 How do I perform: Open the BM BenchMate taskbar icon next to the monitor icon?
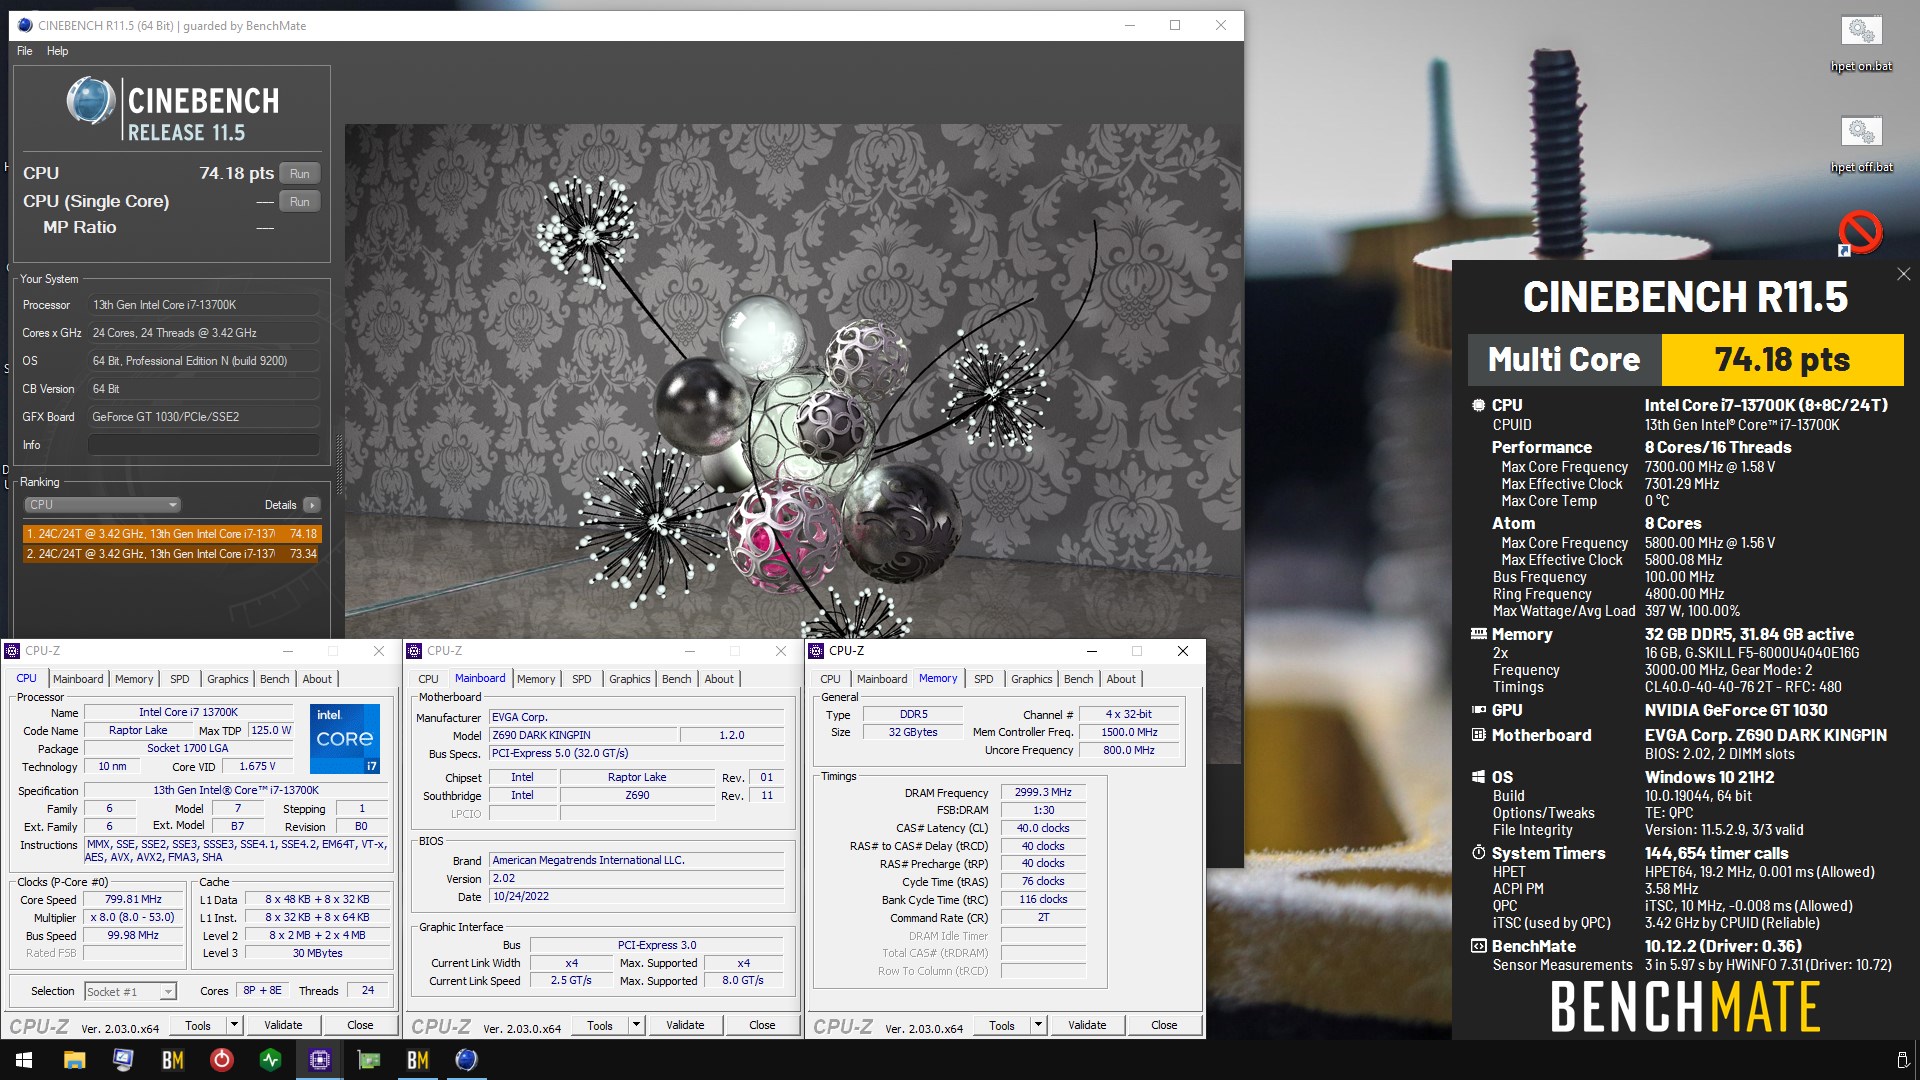coord(172,1060)
